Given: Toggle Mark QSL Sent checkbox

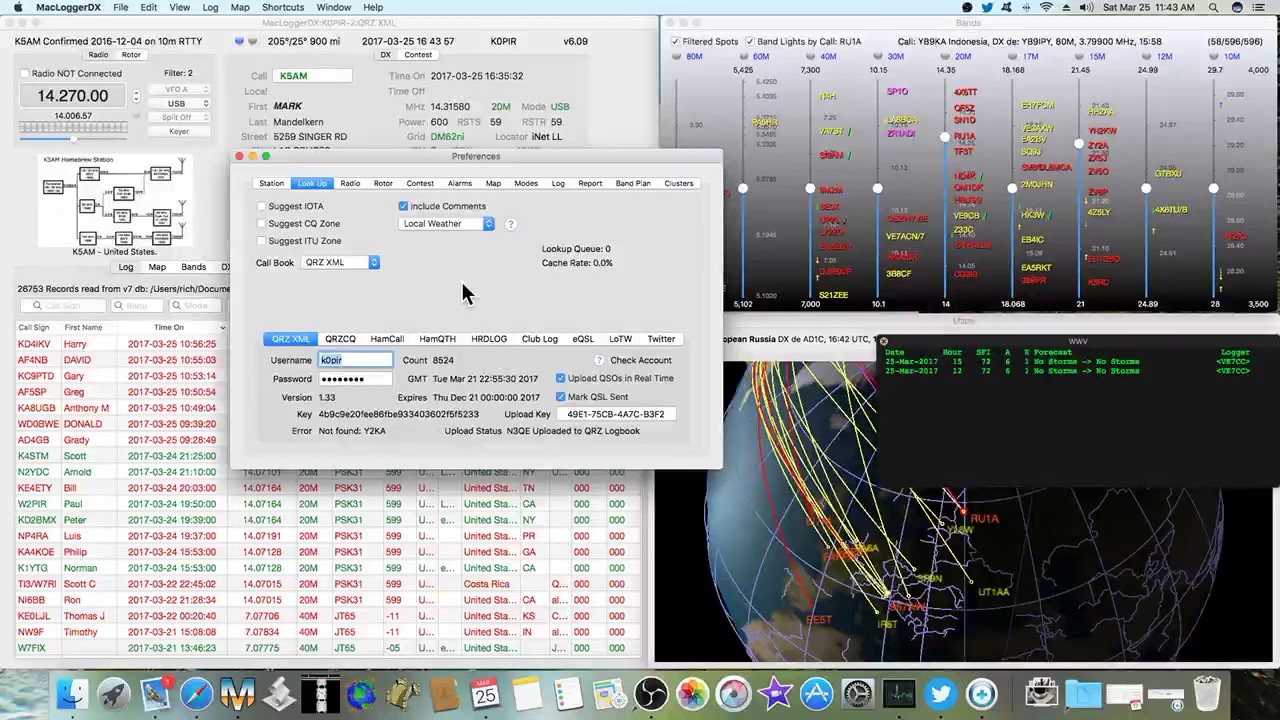Looking at the screenshot, I should point(560,397).
